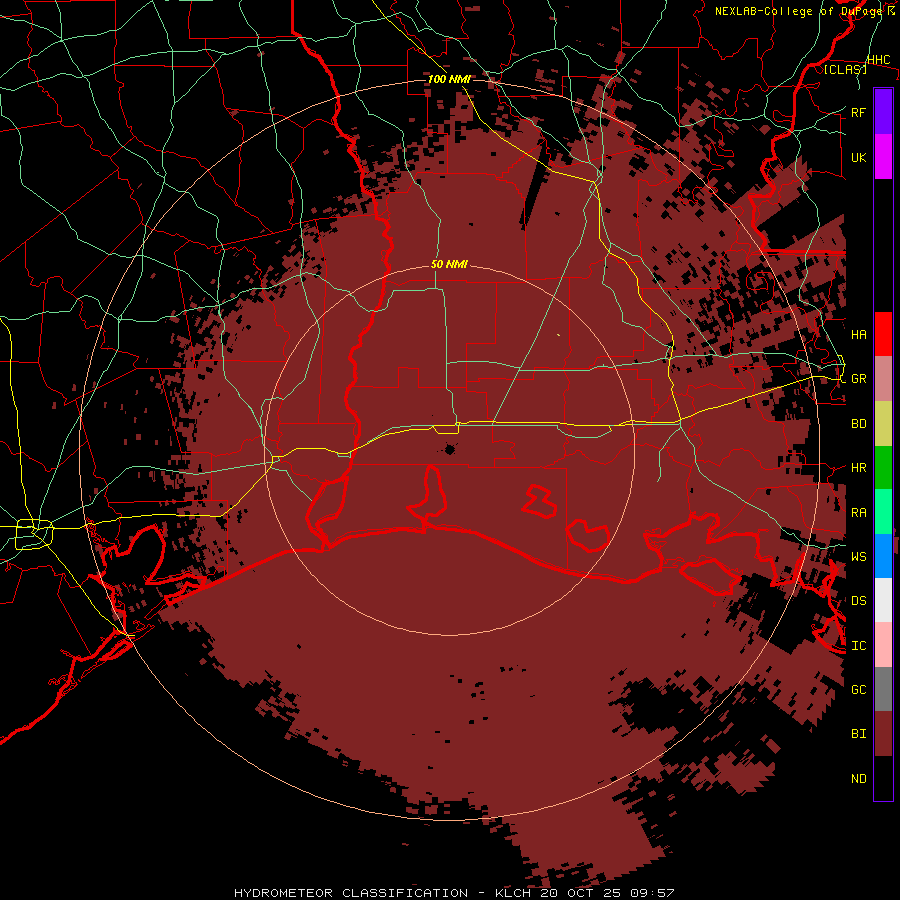The image size is (900, 900).
Task: Click the brown BI legend swatch
Action: click(883, 734)
